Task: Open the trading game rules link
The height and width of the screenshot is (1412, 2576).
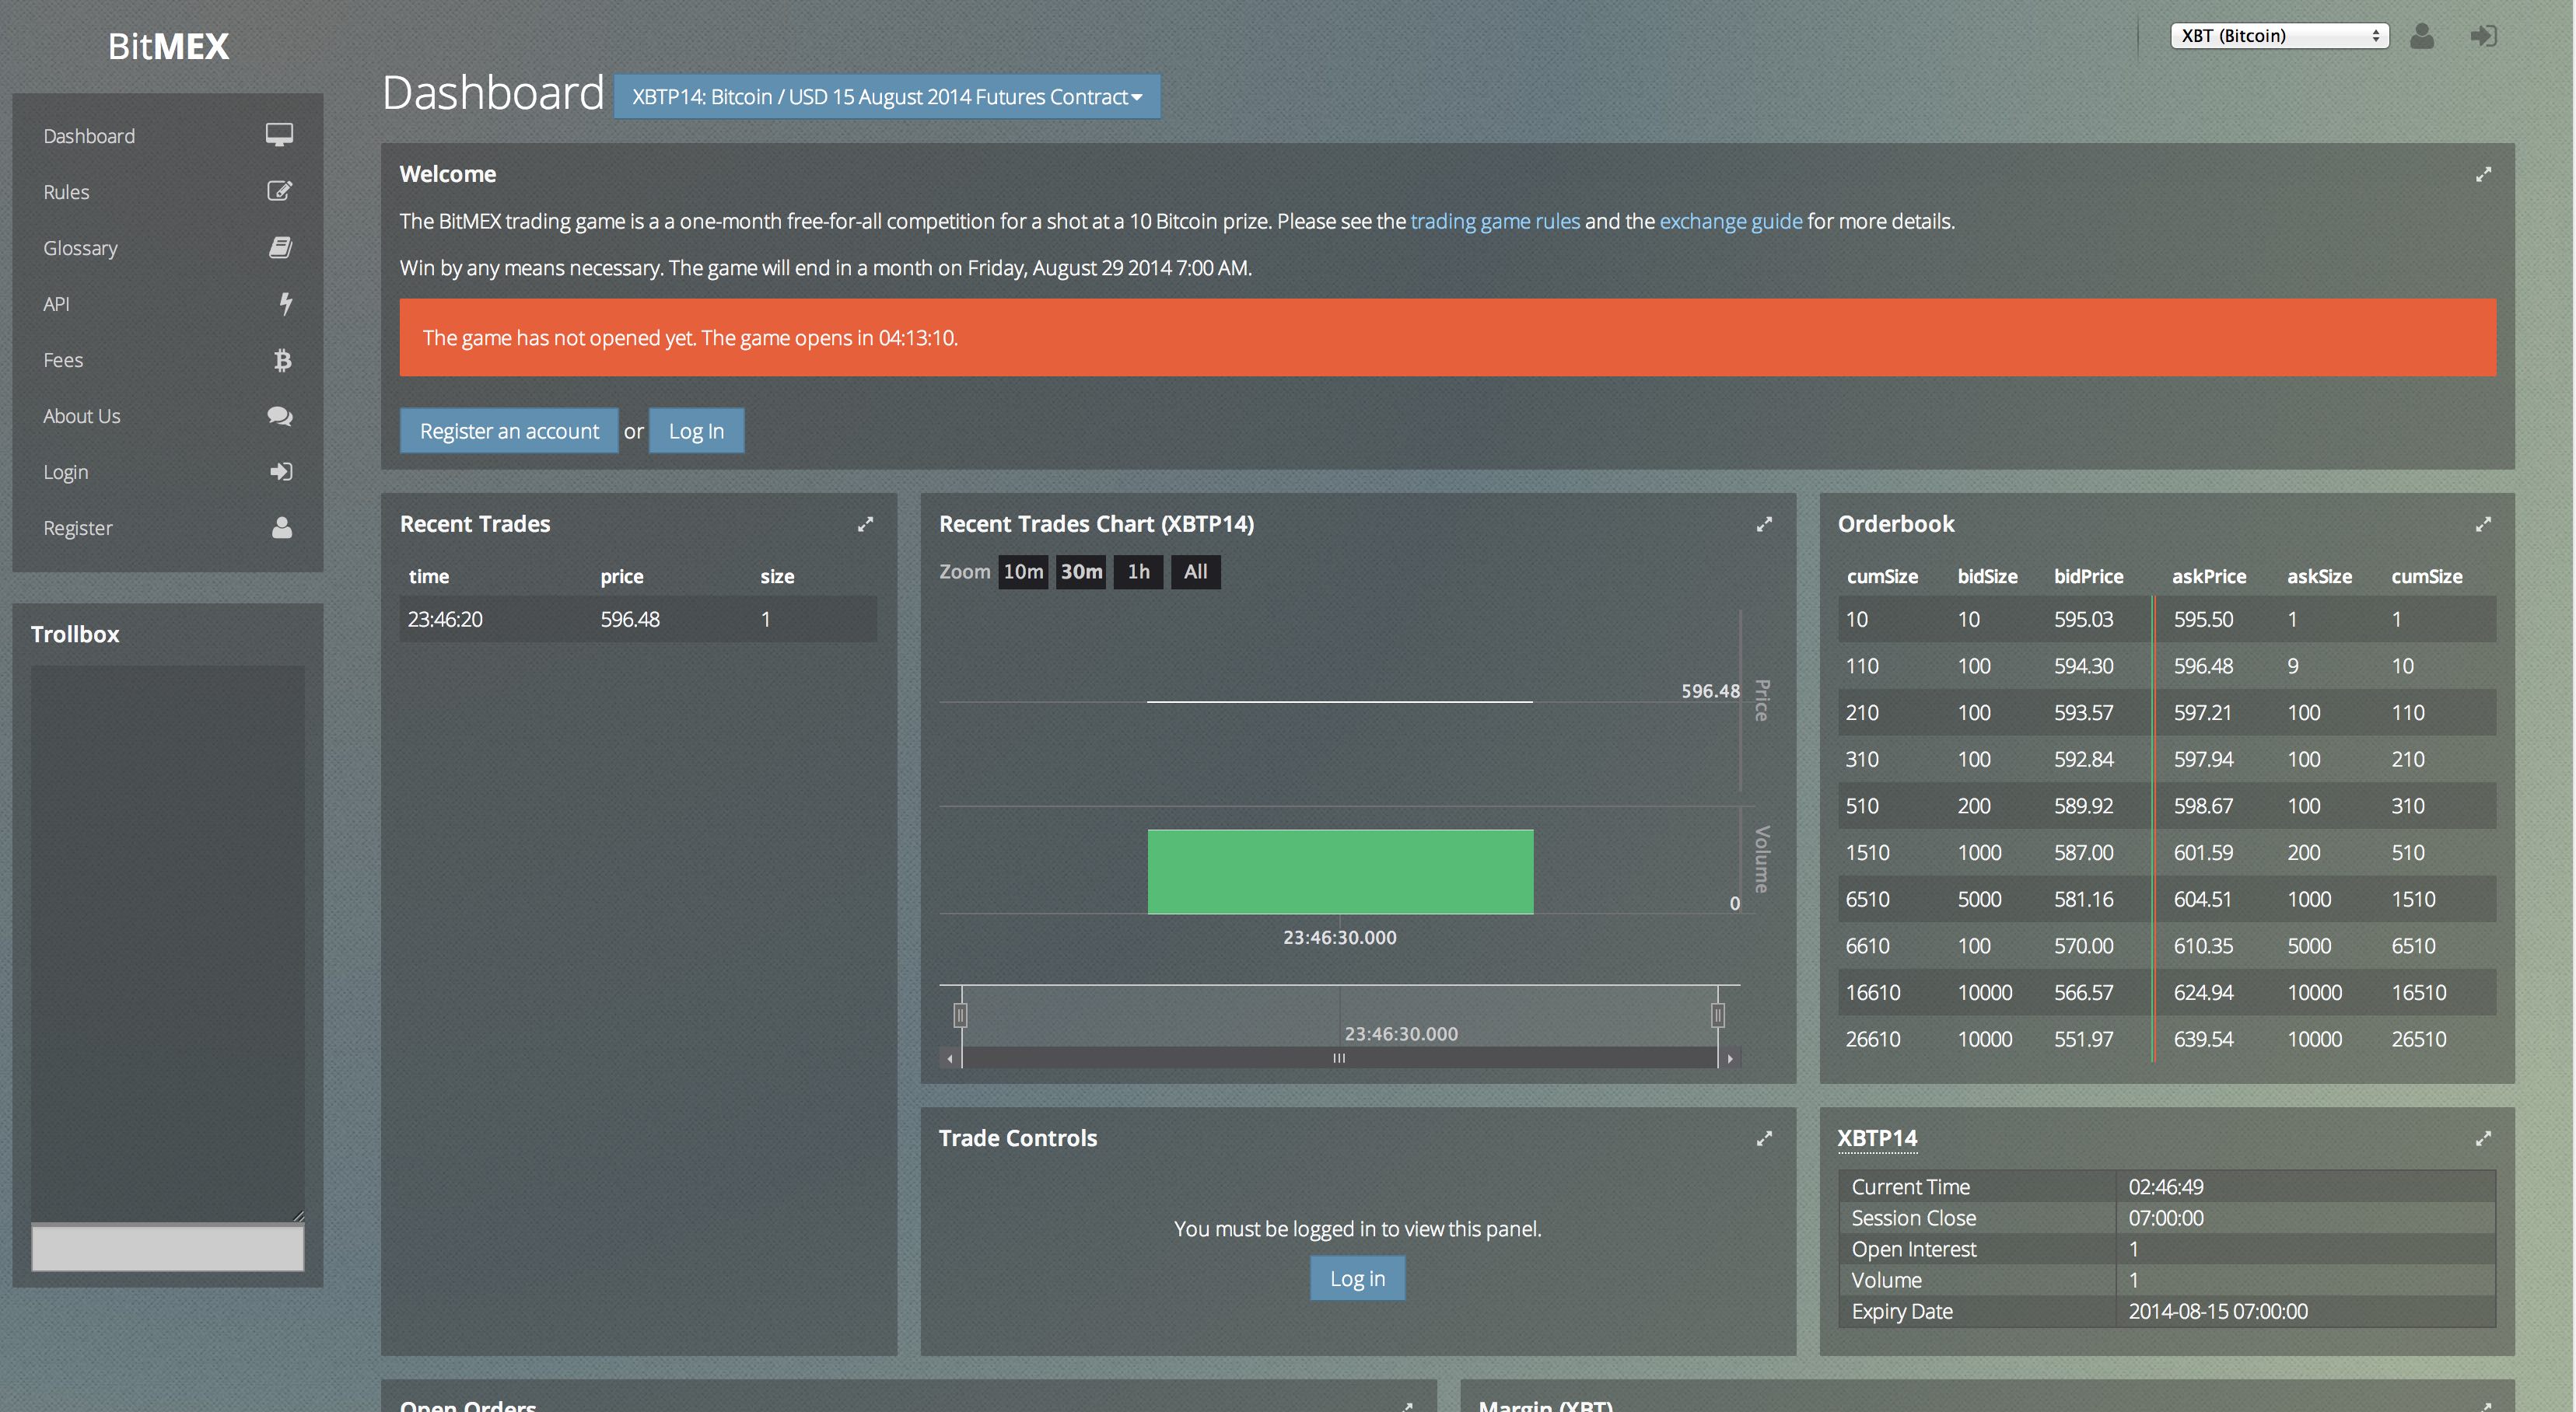Action: 1494,221
